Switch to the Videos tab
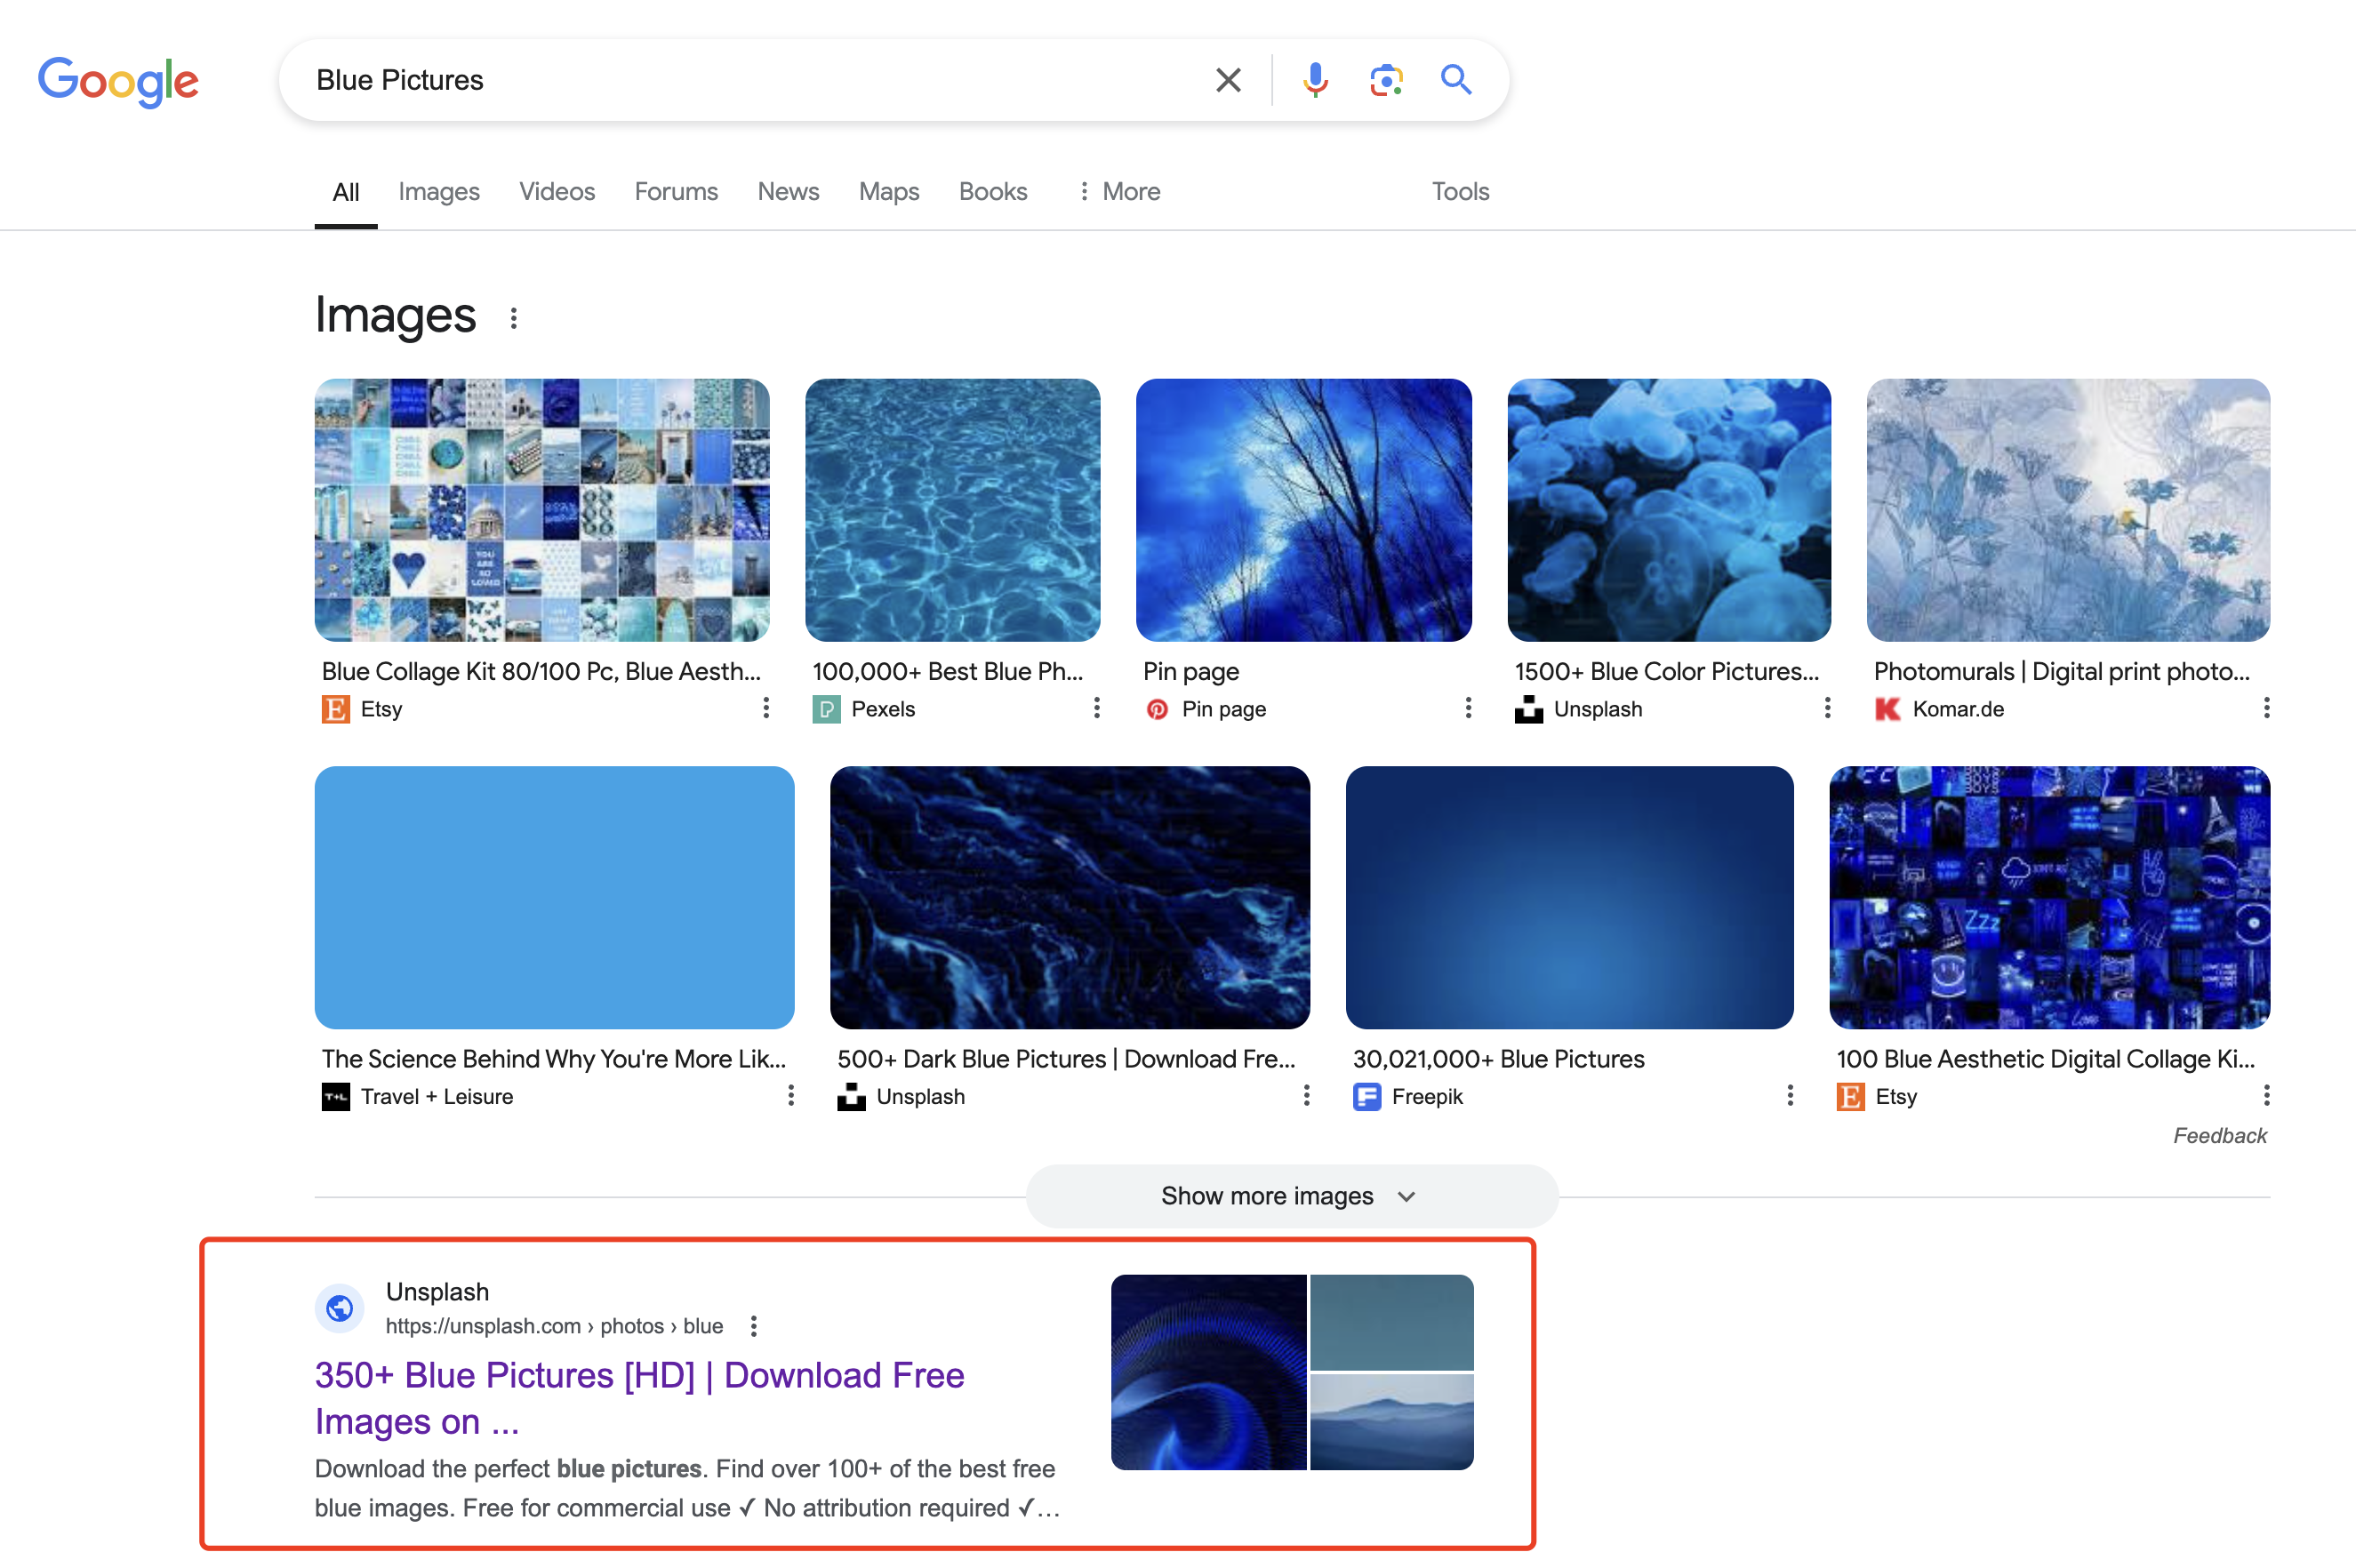Viewport: 2356px width, 1568px height. click(557, 191)
